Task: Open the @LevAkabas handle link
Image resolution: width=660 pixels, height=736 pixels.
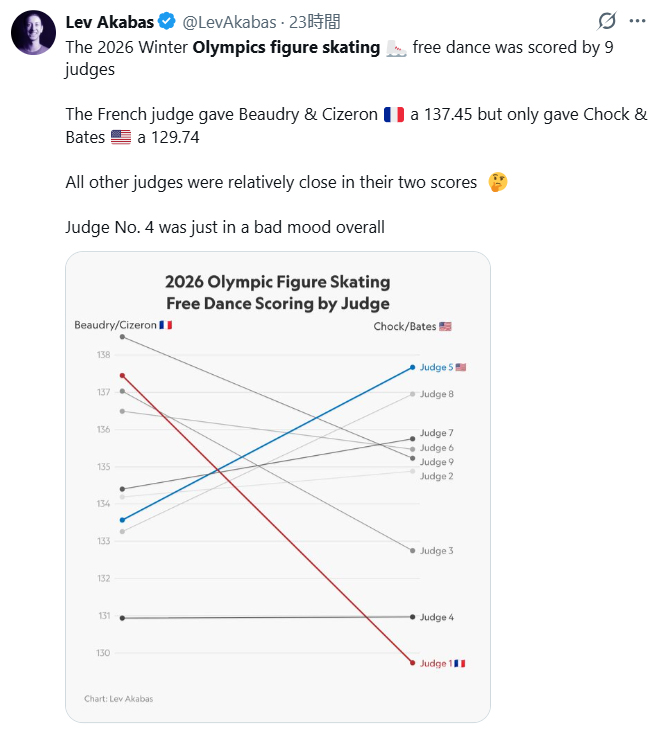Action: pos(229,22)
